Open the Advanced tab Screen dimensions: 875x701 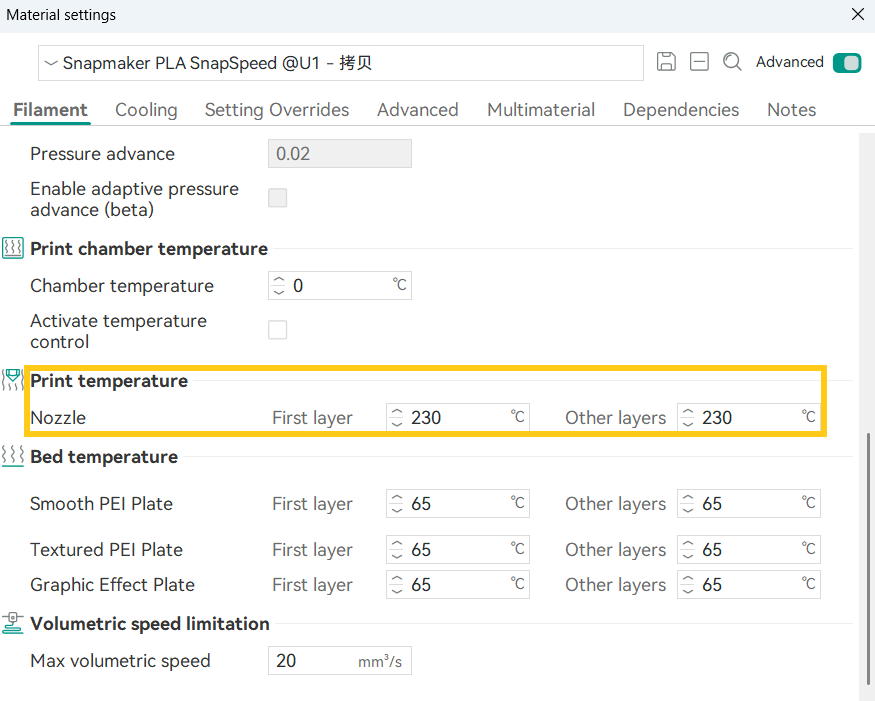417,110
